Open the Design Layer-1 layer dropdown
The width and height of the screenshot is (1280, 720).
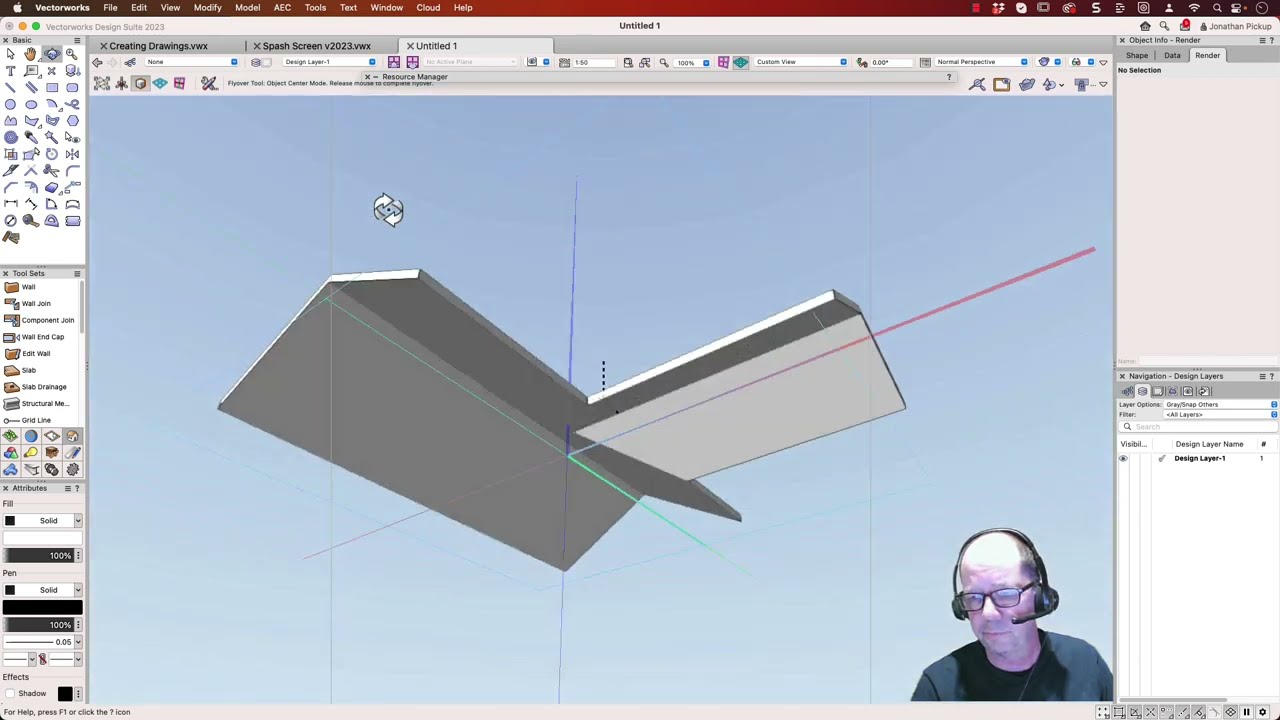tap(330, 62)
